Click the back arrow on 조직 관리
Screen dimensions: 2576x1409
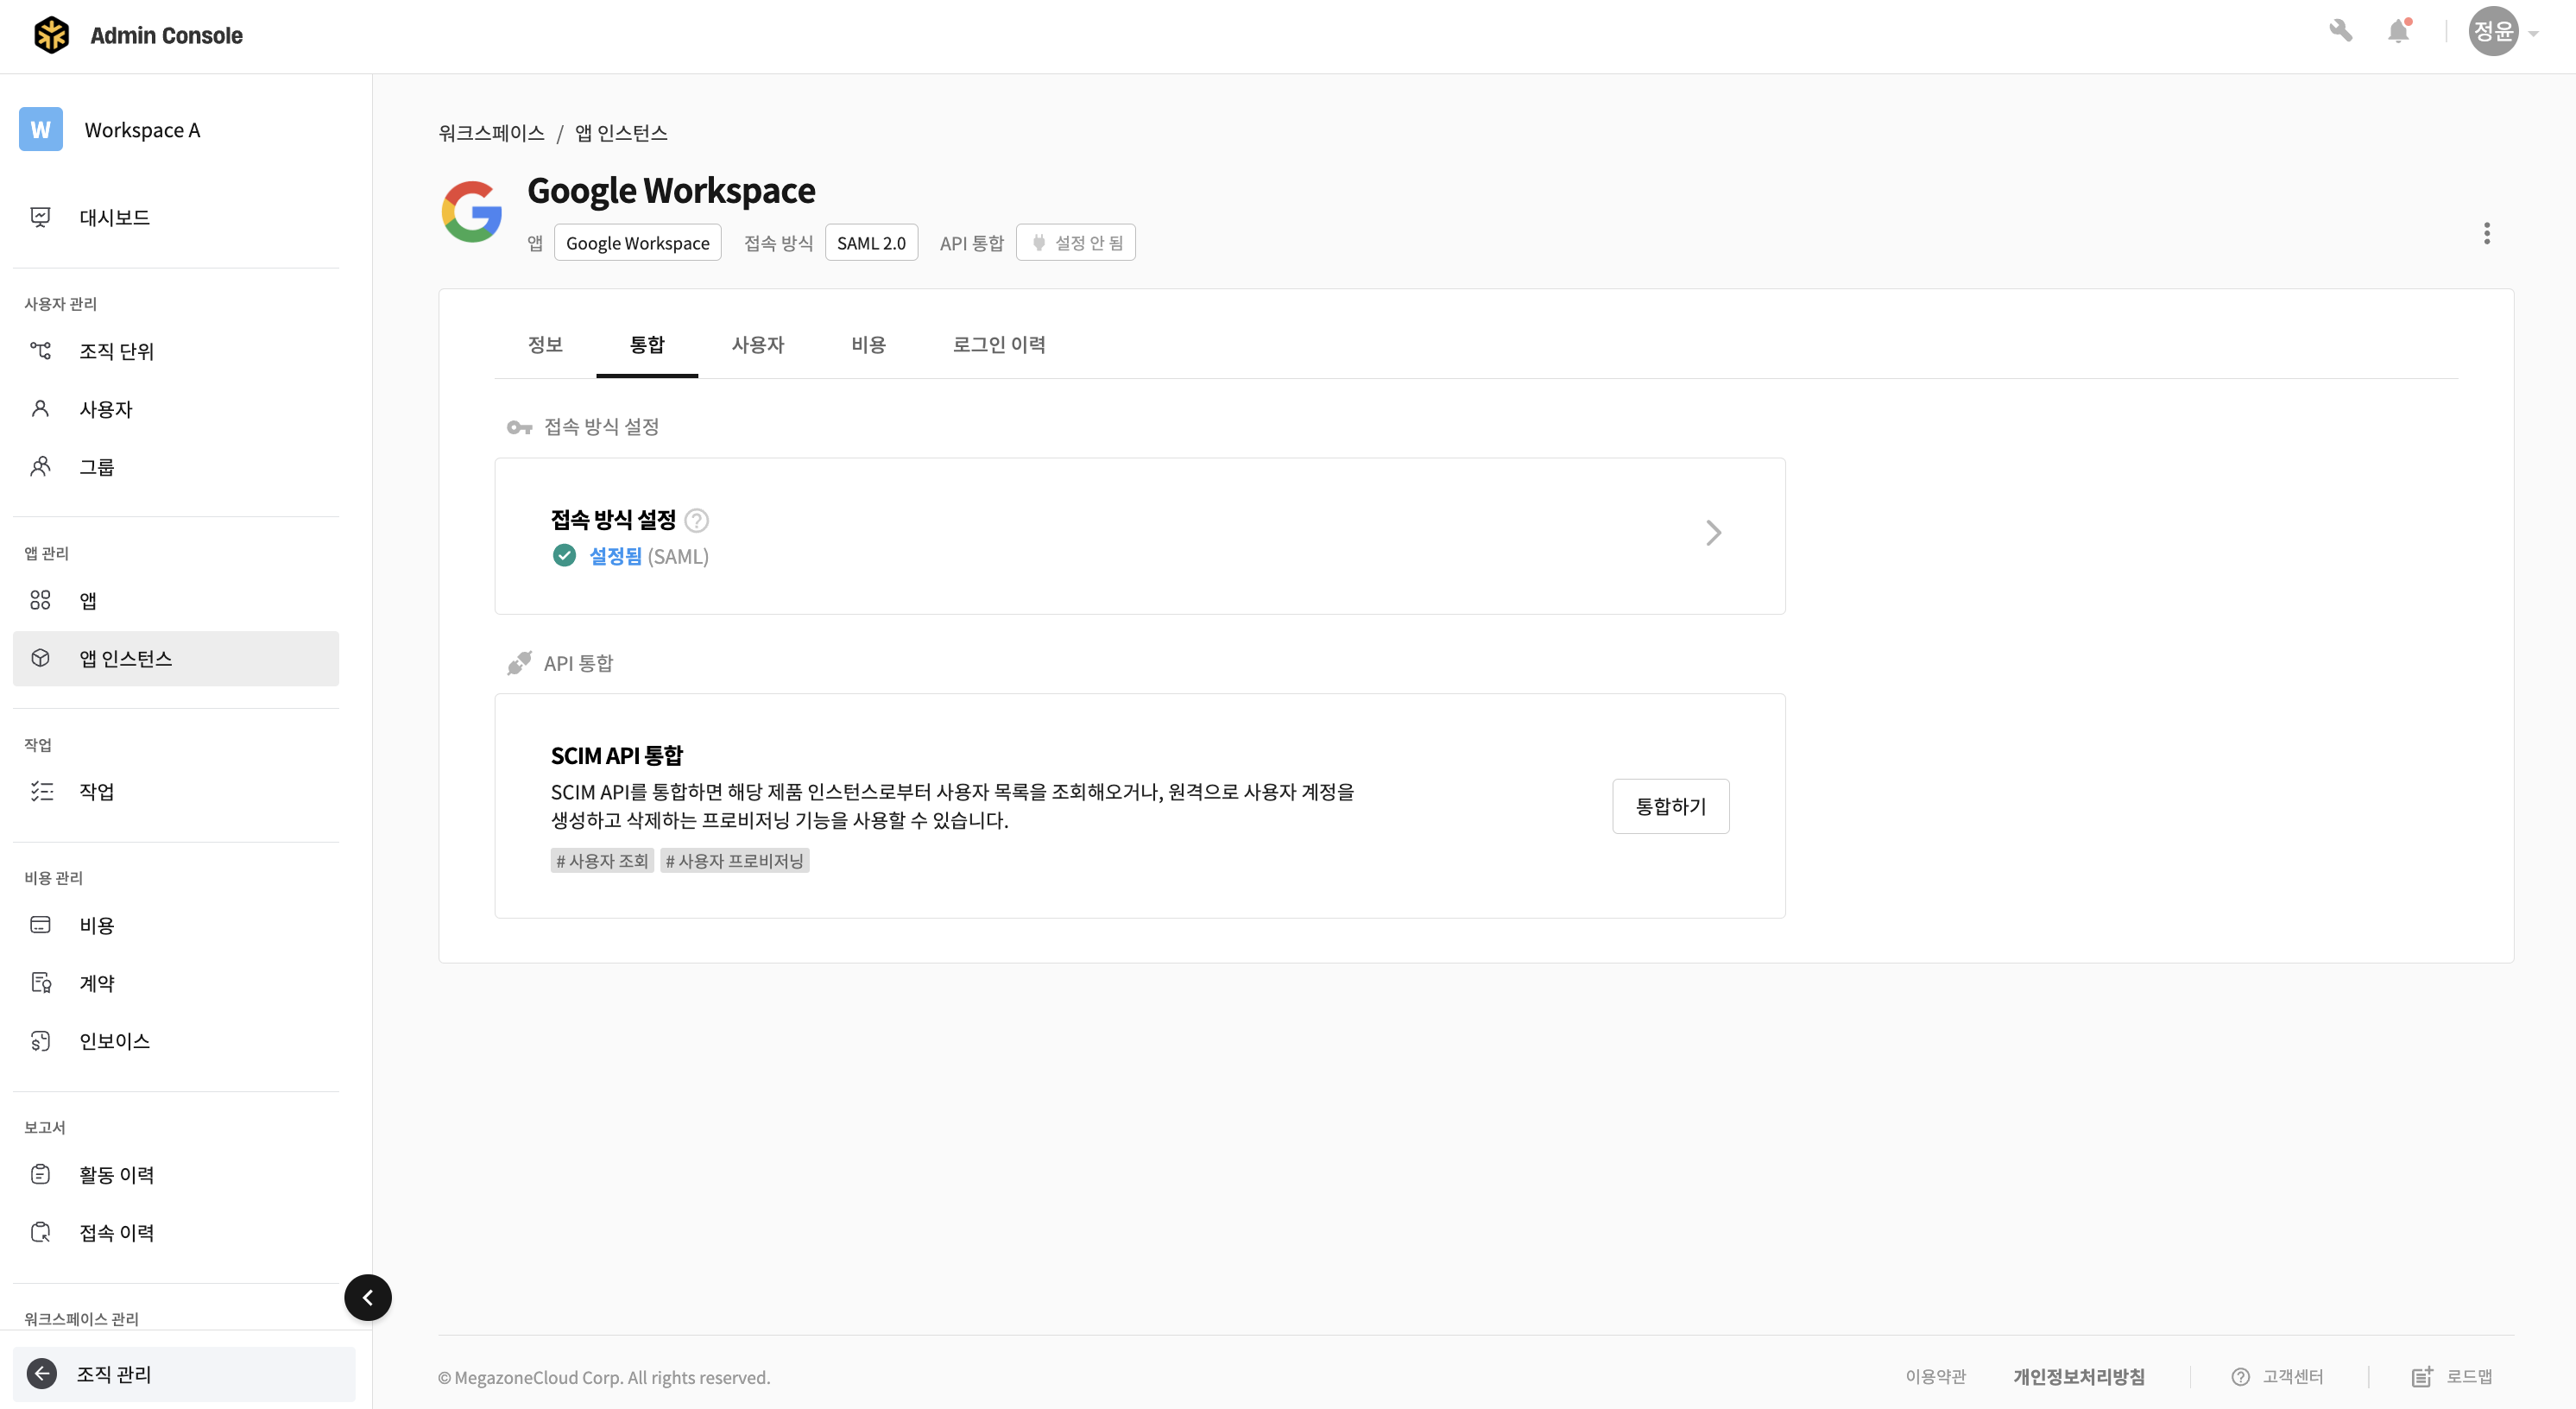coord(42,1373)
